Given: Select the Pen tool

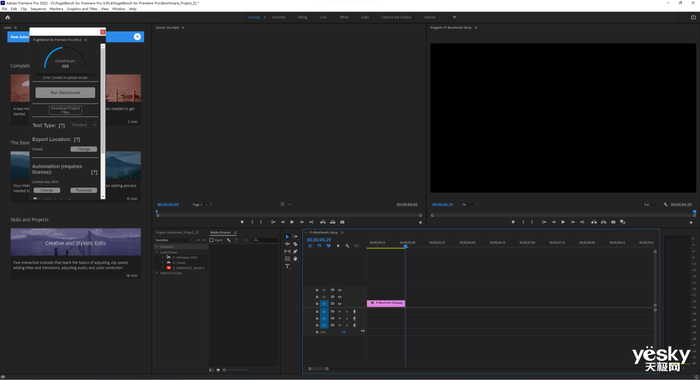Looking at the screenshot, I should tap(295, 251).
